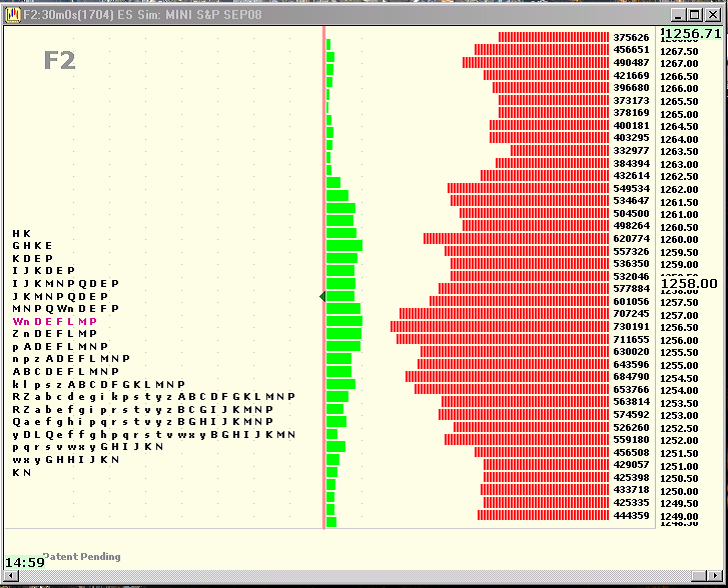Click the dark green price marker triangle
This screenshot has width=728, height=588.
coord(322,296)
